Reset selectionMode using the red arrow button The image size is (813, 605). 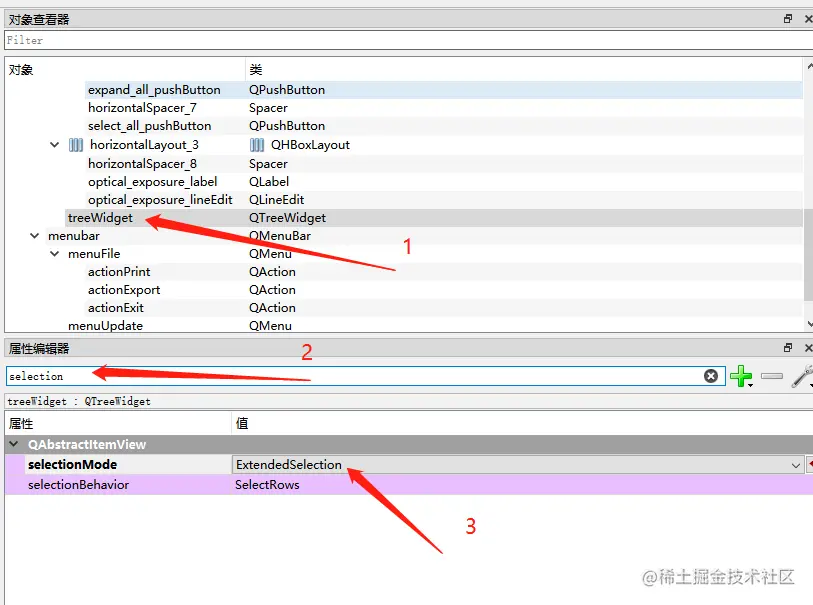[x=809, y=465]
